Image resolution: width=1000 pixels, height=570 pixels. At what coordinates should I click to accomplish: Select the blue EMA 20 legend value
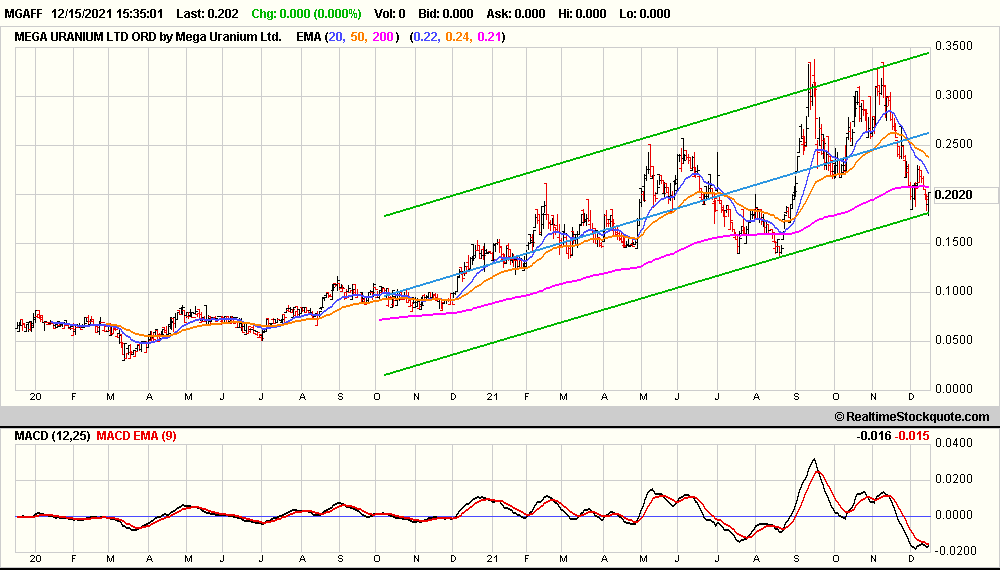point(335,37)
